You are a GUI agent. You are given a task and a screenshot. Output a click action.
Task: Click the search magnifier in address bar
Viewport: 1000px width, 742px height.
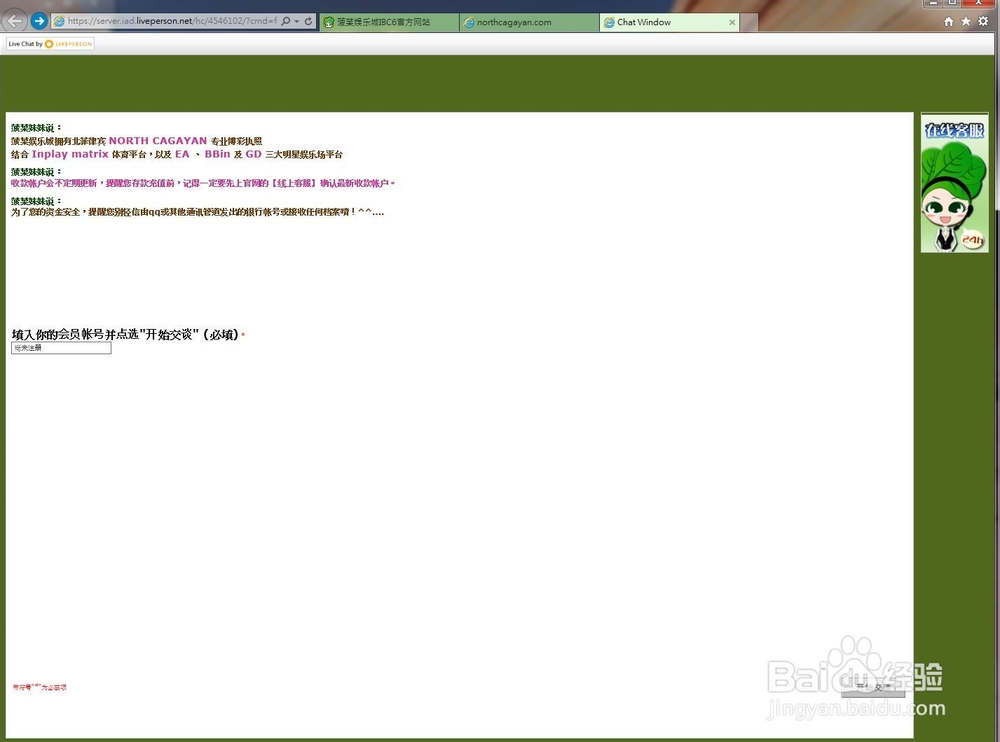286,21
